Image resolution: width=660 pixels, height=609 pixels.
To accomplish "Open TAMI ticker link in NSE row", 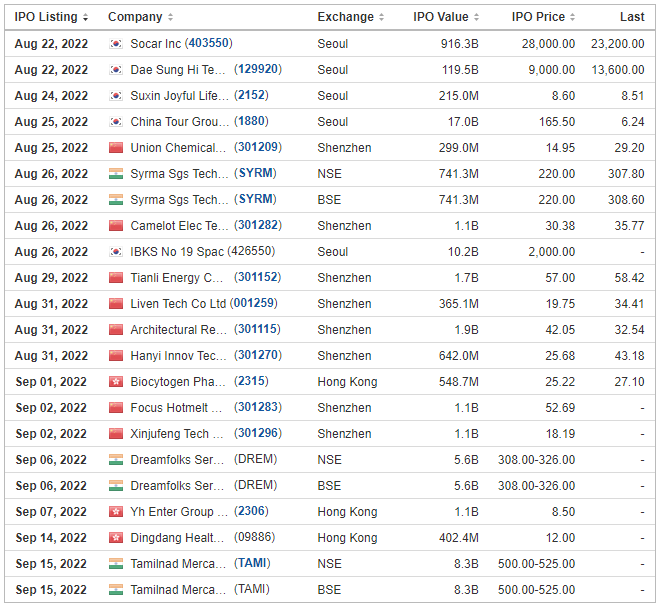I will 252,563.
